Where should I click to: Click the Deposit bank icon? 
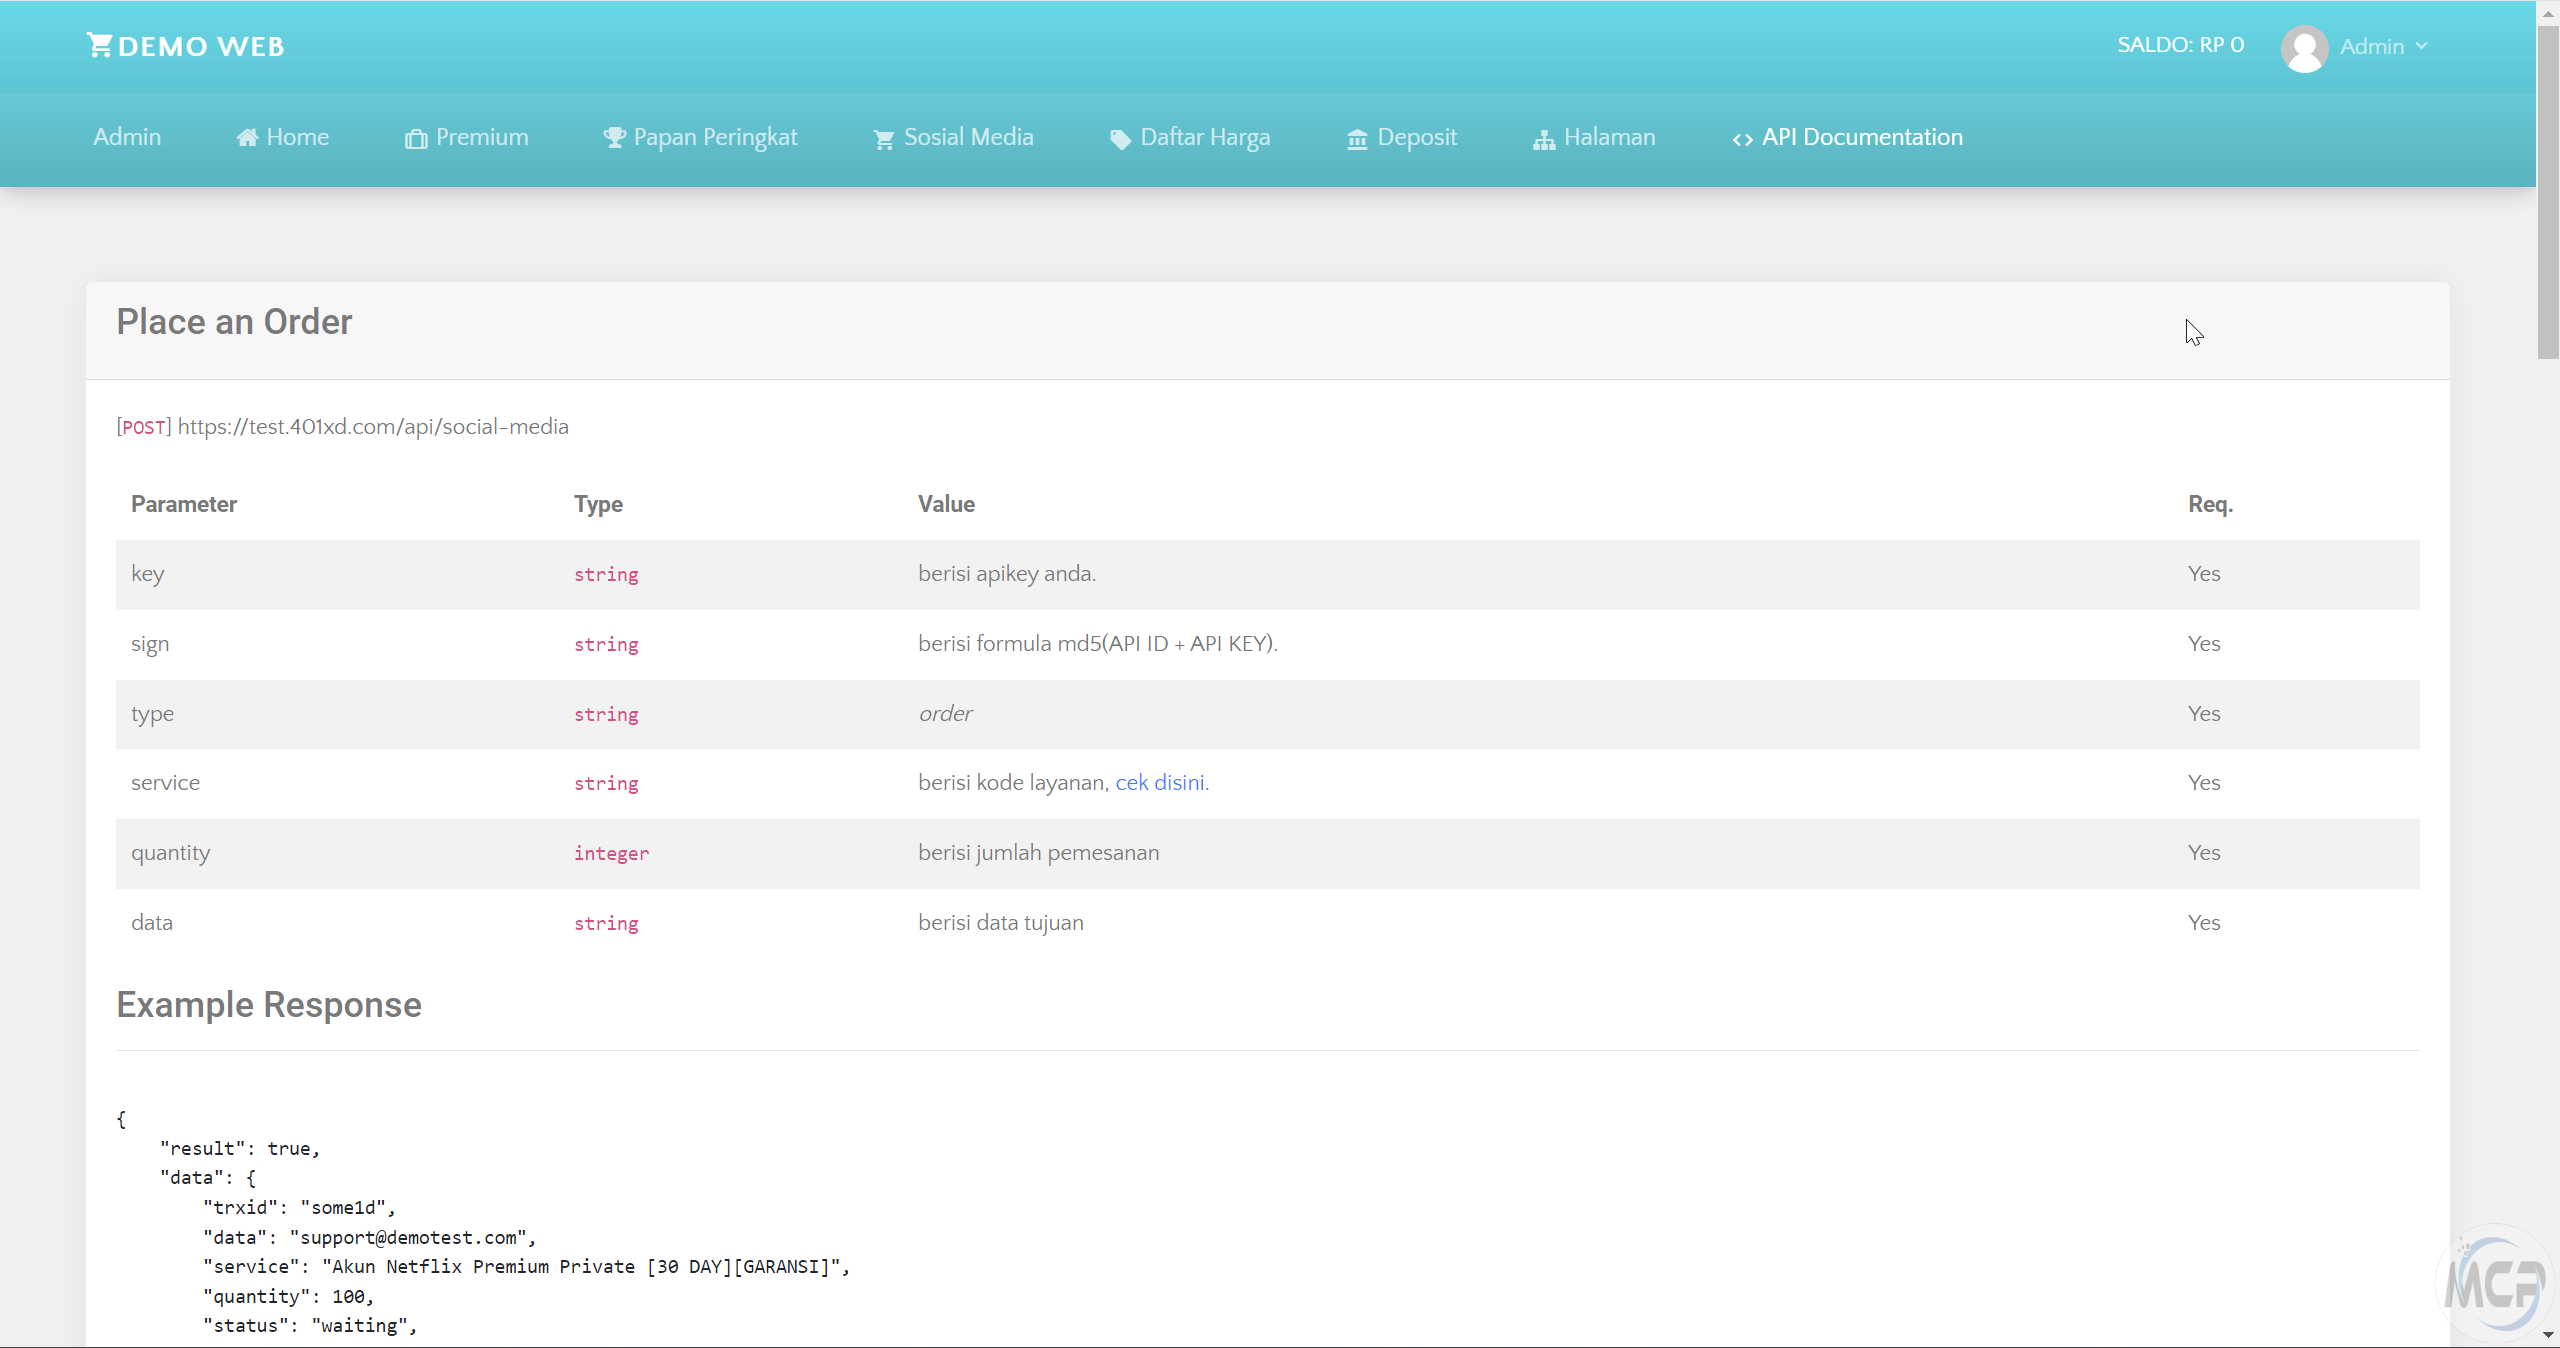(1357, 139)
